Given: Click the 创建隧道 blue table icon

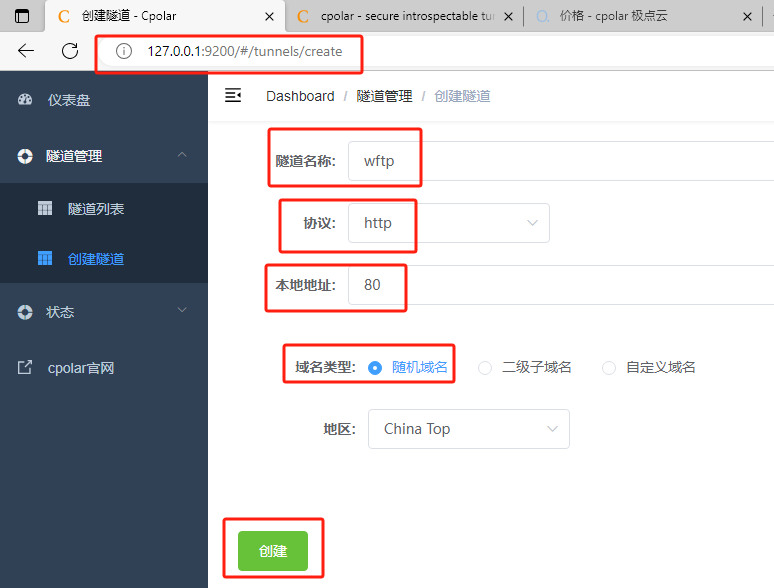Looking at the screenshot, I should [x=45, y=258].
